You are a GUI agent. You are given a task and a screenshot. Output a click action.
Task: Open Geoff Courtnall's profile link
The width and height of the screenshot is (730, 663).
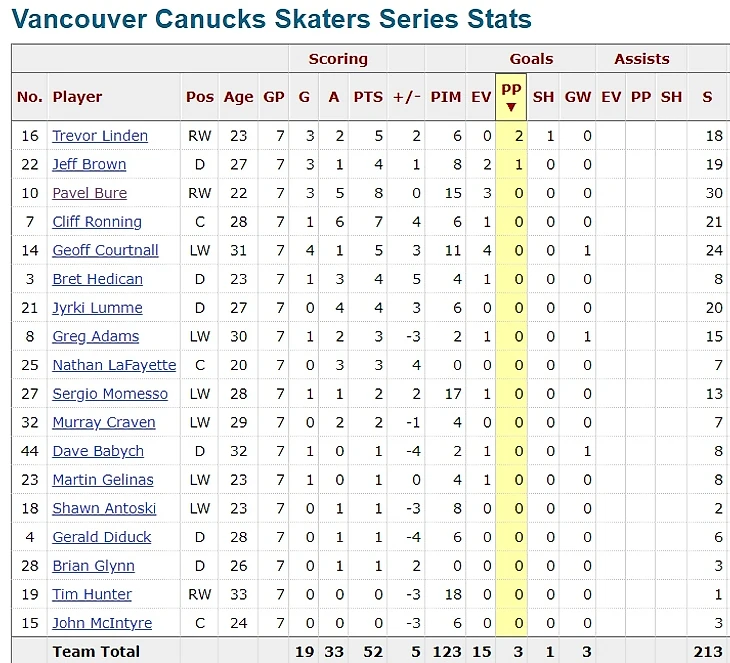[x=105, y=250]
